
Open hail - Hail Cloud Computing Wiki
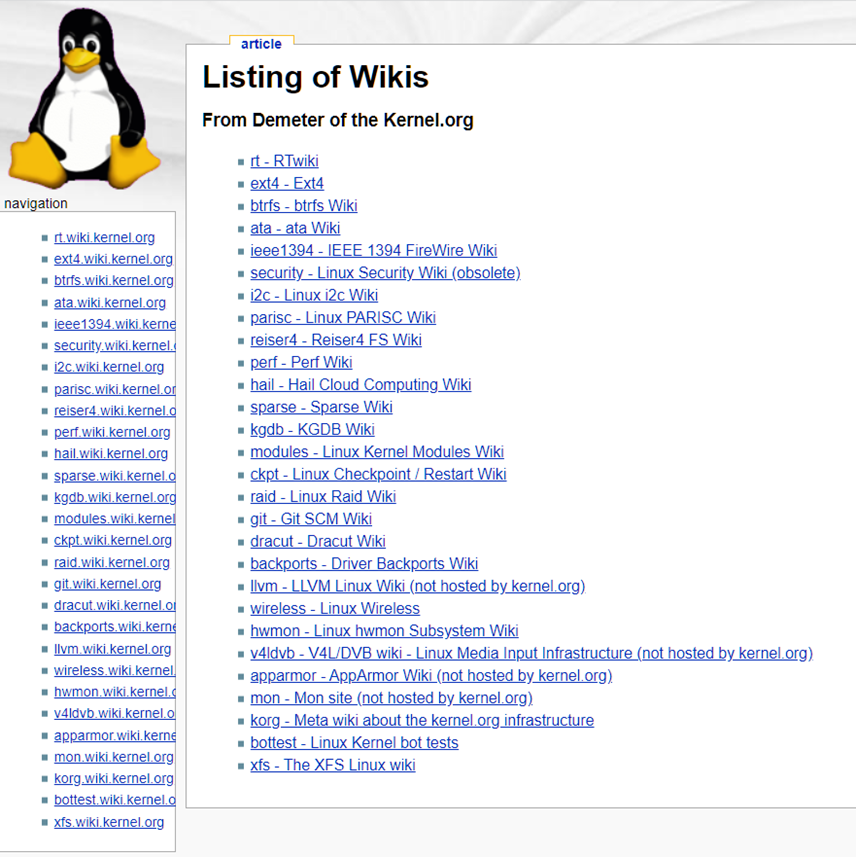click(x=361, y=385)
